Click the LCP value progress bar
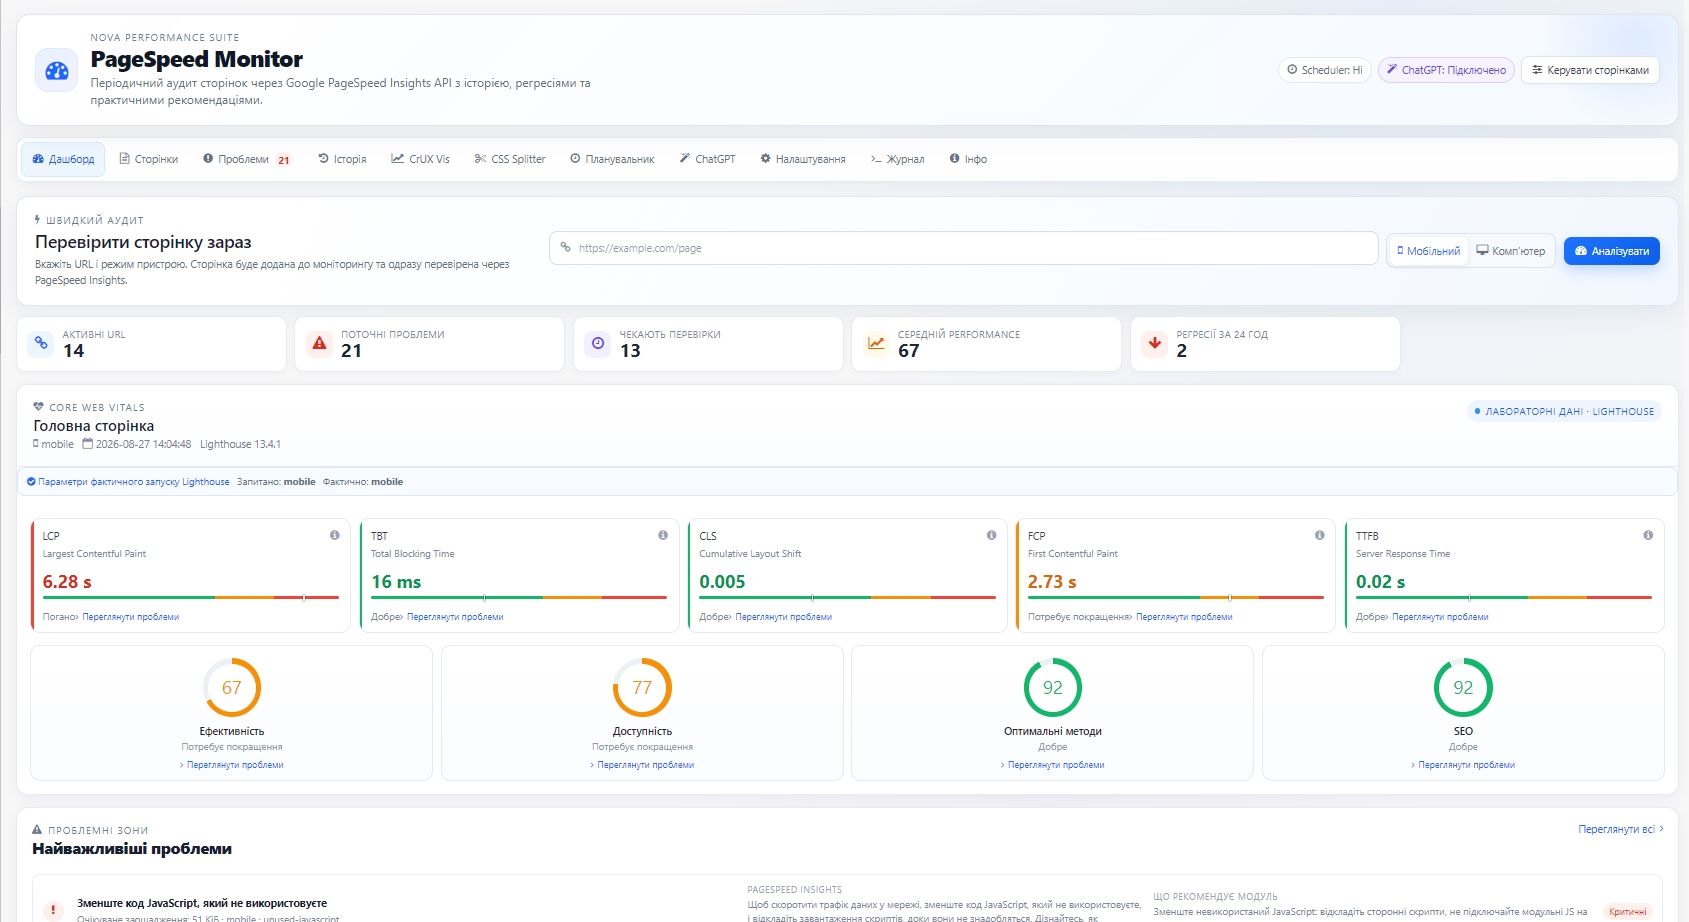 190,597
